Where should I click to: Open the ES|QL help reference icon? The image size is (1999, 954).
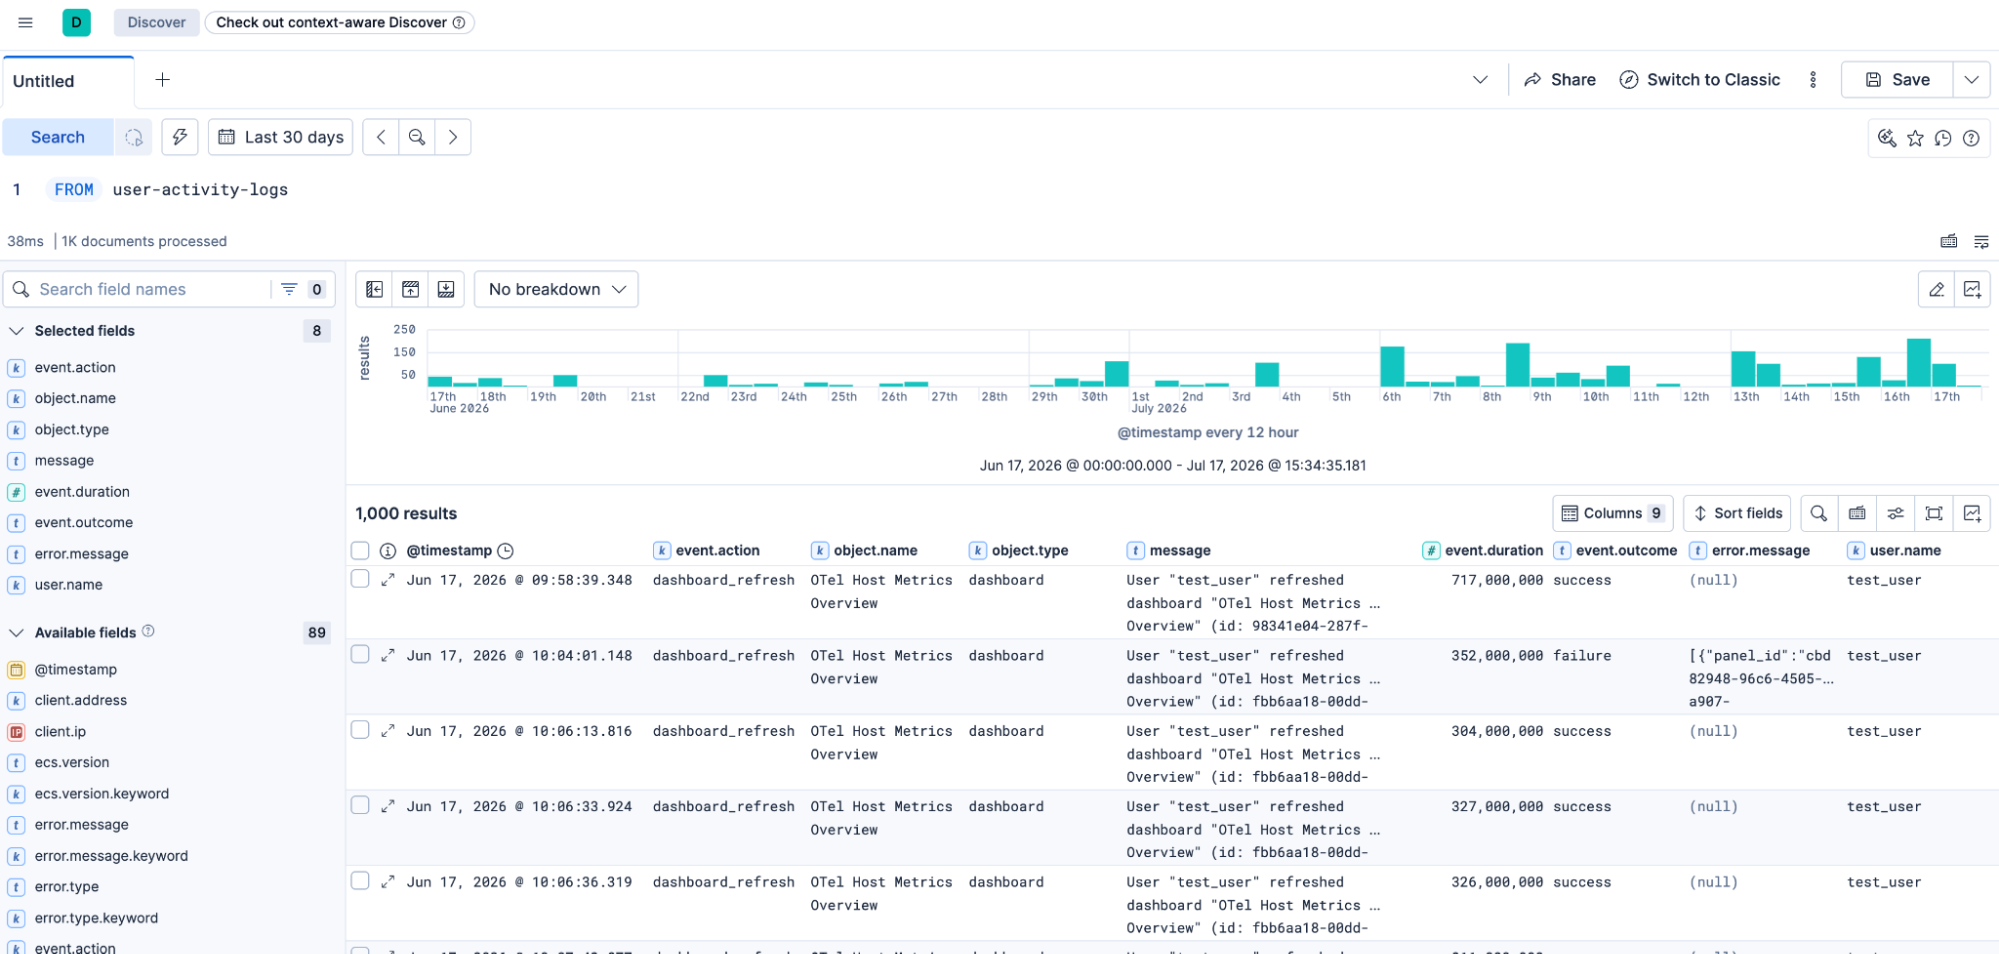(x=1971, y=138)
